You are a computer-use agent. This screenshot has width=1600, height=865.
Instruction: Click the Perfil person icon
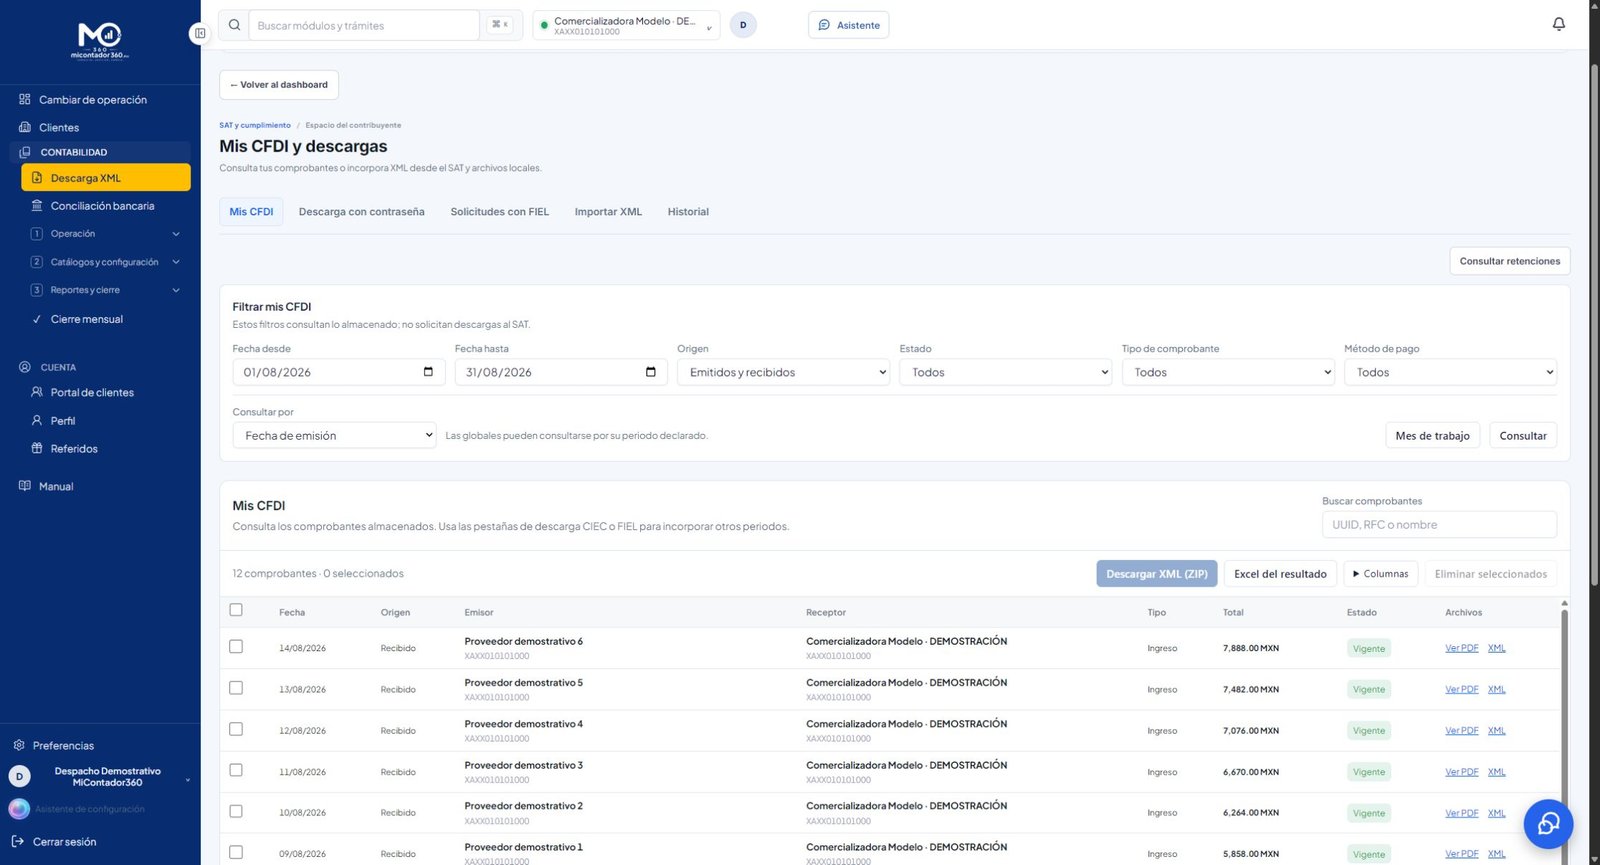pyautogui.click(x=37, y=421)
